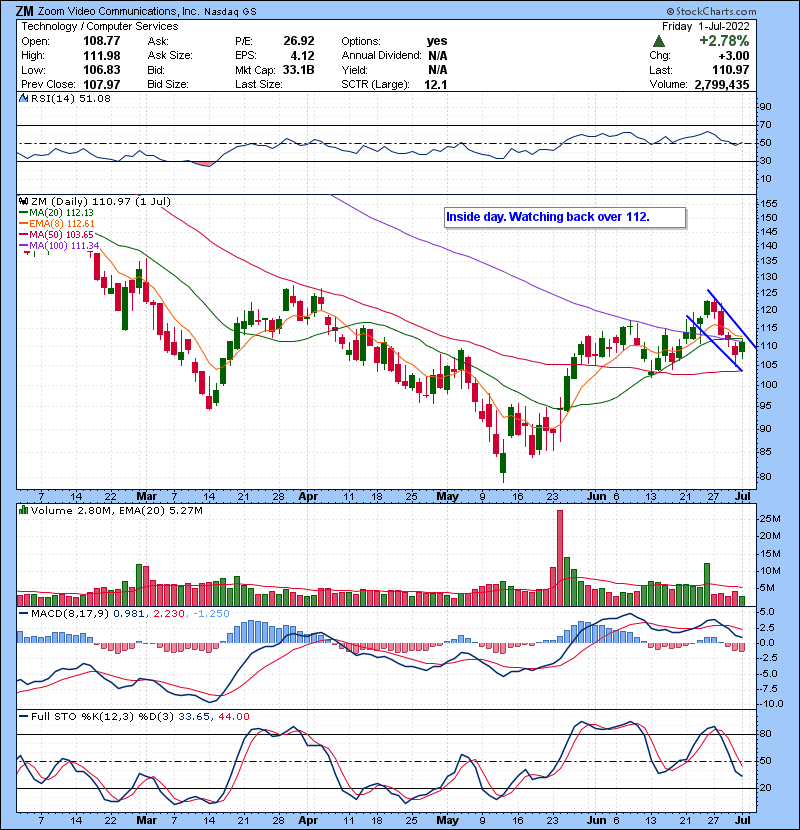Screen dimensions: 800x830
Task: Click the candlestick icon beside ZM (Daily)
Action: click(23, 202)
